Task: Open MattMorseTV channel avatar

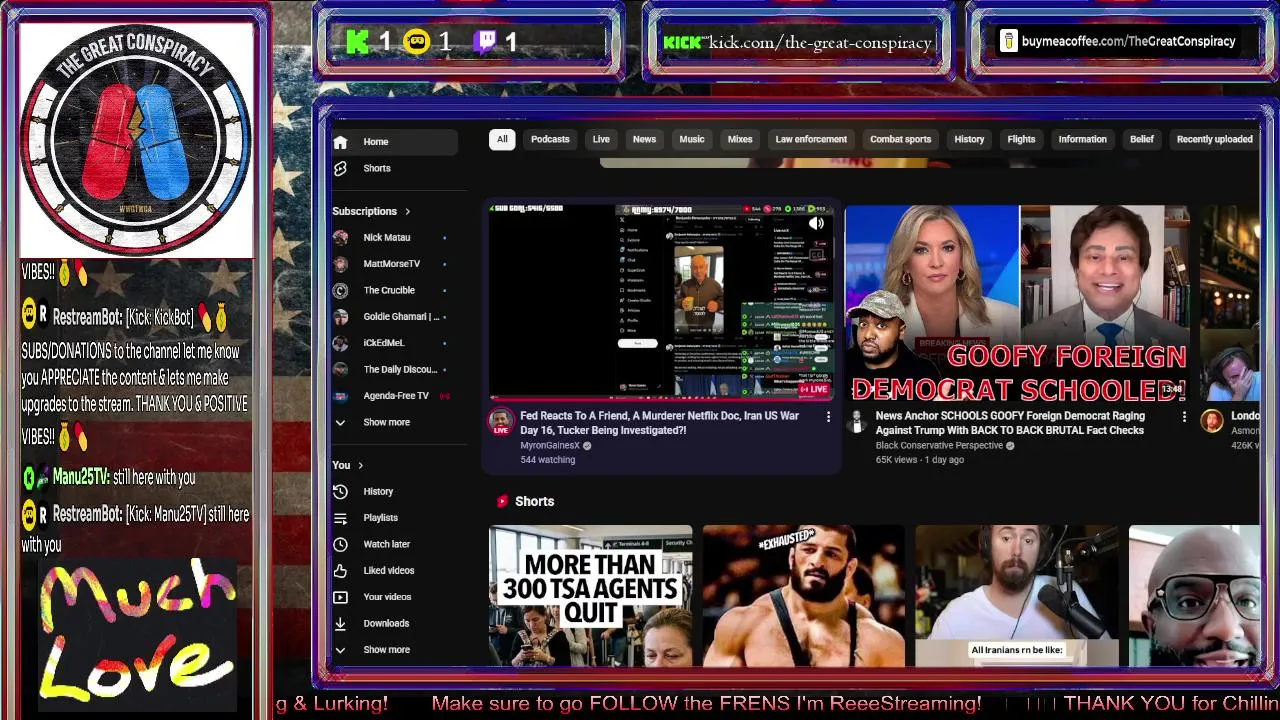Action: (340, 264)
